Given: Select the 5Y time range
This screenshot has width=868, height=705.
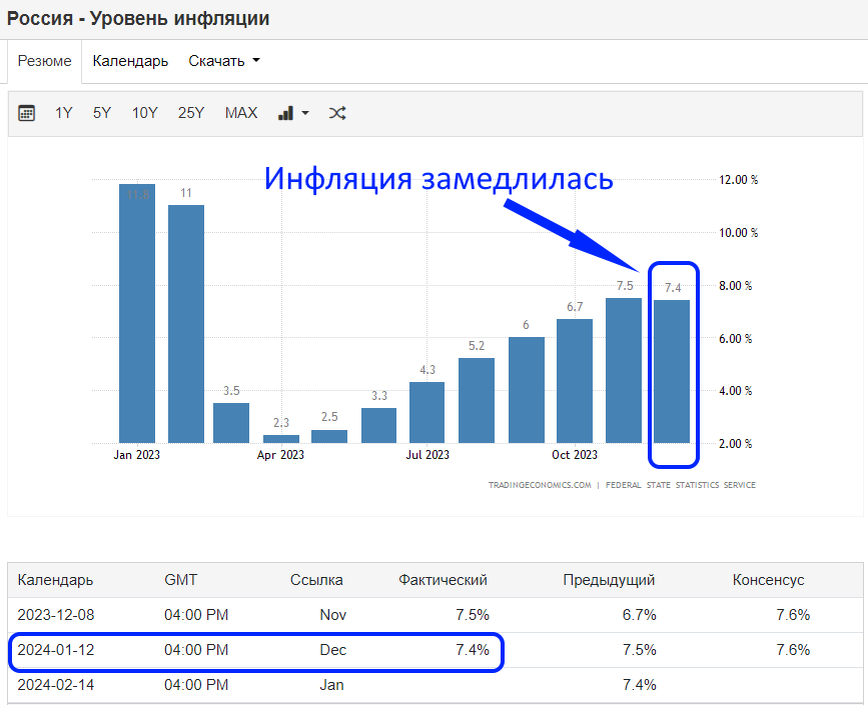Looking at the screenshot, I should [x=102, y=113].
